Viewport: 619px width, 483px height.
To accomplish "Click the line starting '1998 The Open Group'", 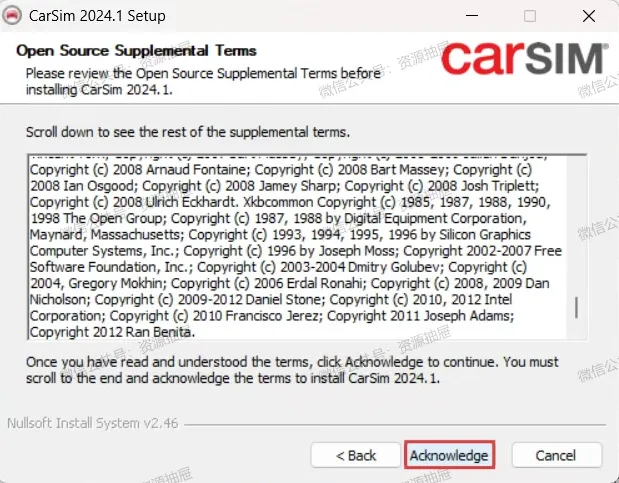I will [x=279, y=218].
